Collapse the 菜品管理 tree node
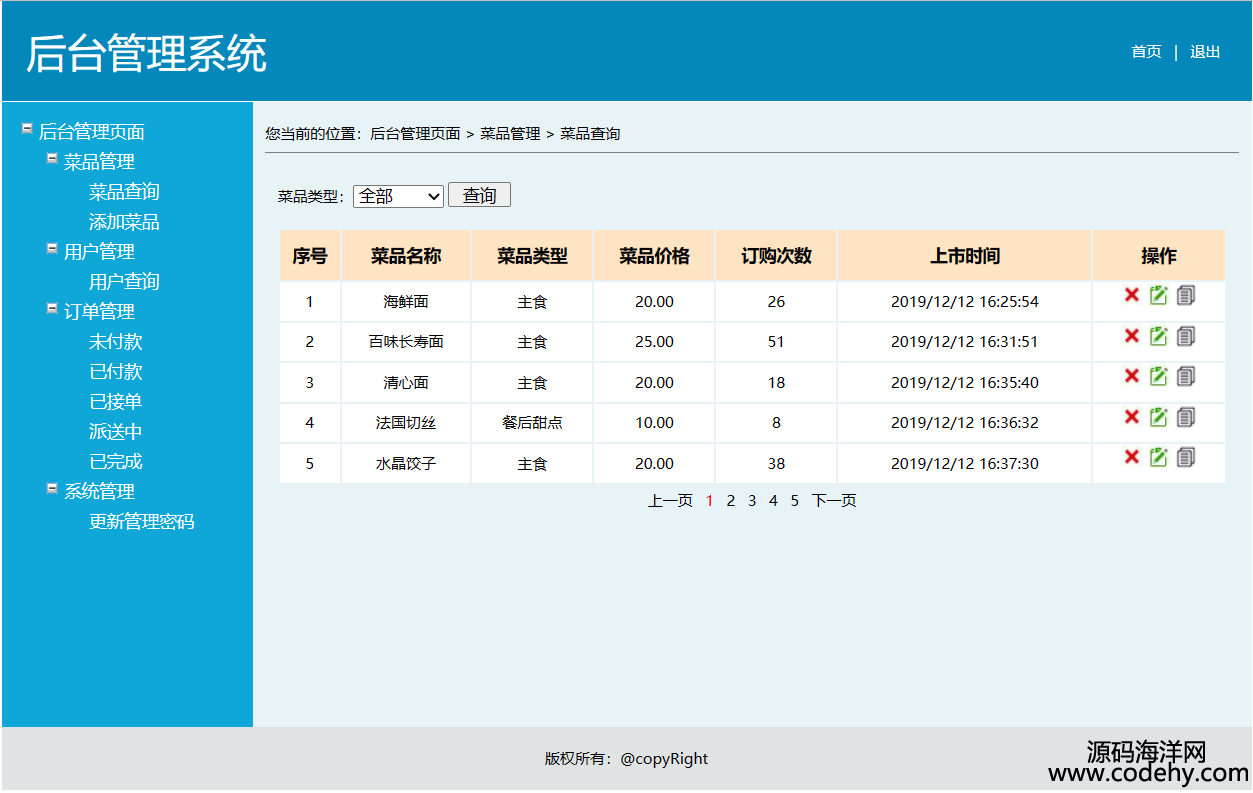The width and height of the screenshot is (1253, 793). point(52,158)
